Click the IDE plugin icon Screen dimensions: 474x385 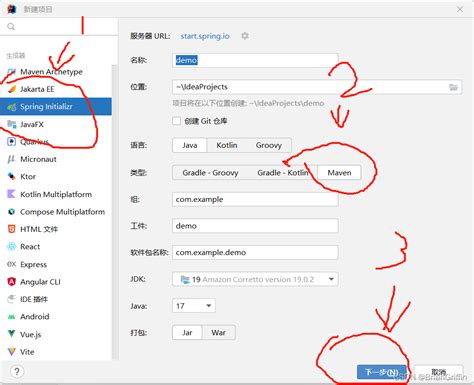click(12, 299)
